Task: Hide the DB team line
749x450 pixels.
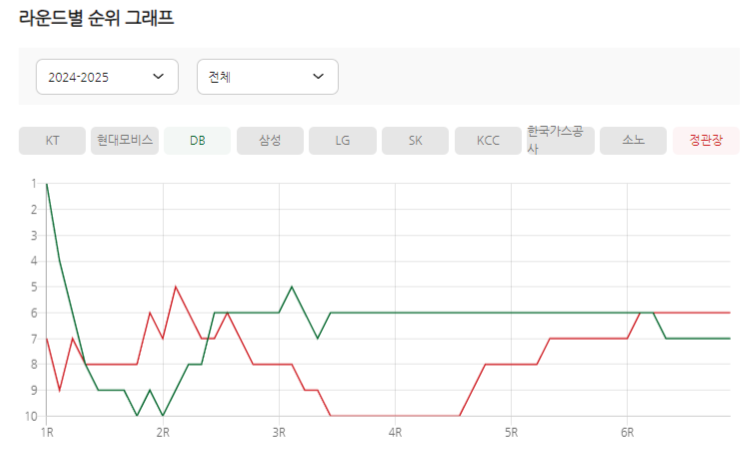Action: (197, 141)
